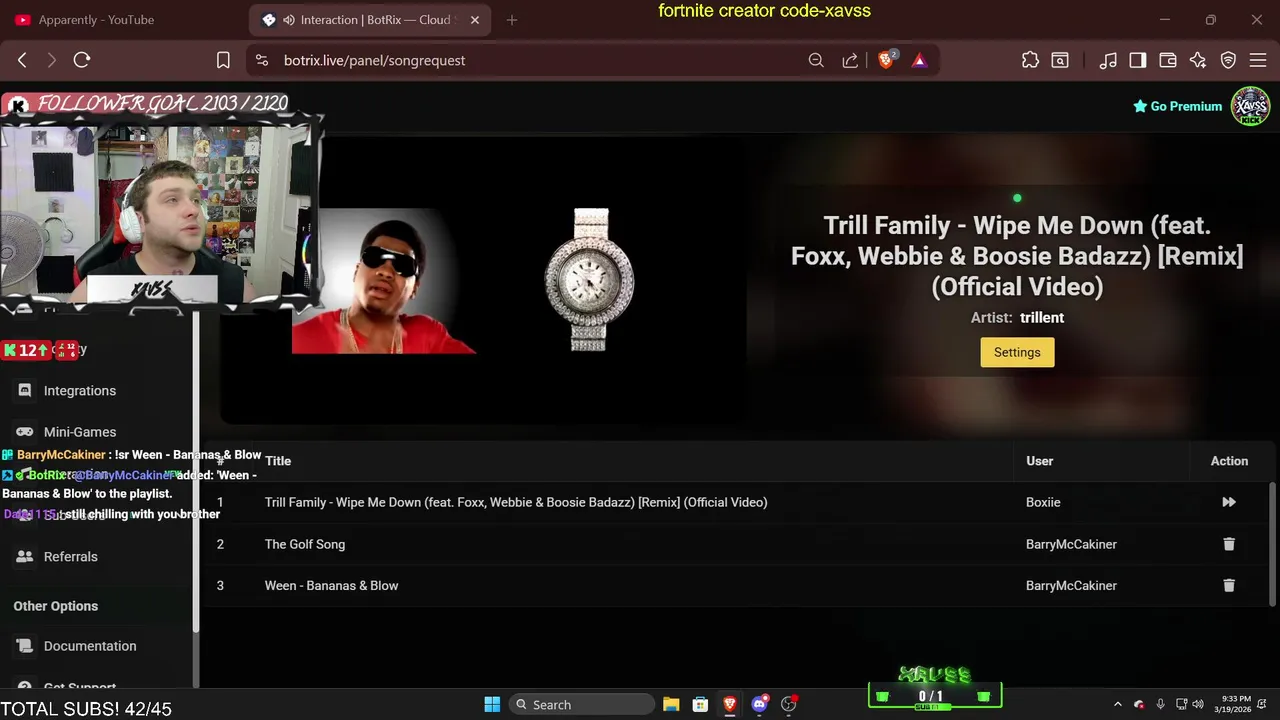
Task: Click the Referrals people icon
Action: [x=25, y=557]
